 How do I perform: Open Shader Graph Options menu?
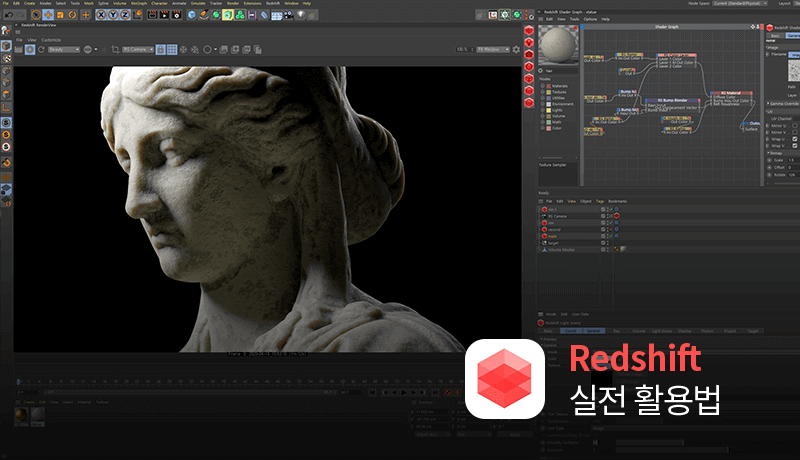tap(590, 19)
